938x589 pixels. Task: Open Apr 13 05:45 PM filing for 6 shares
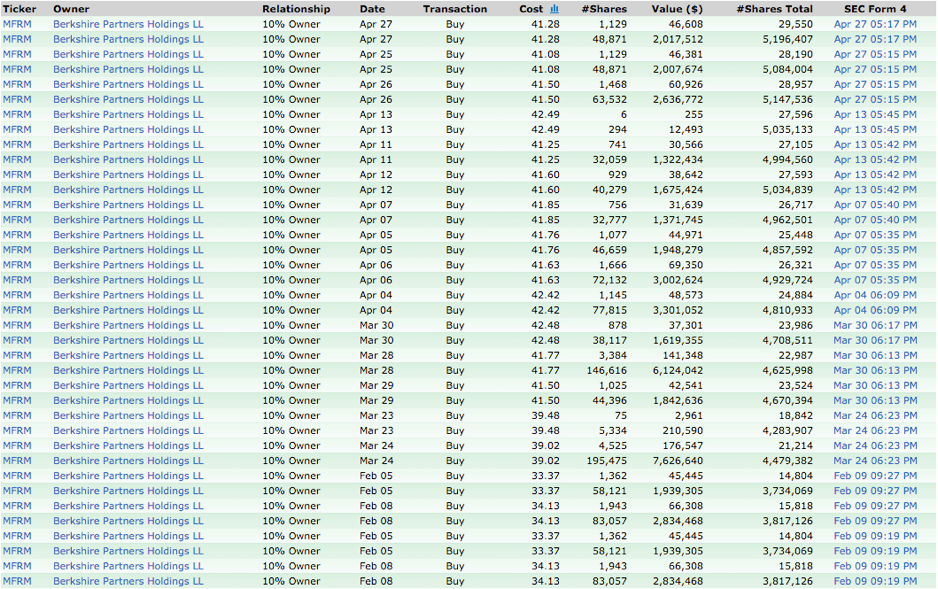875,115
